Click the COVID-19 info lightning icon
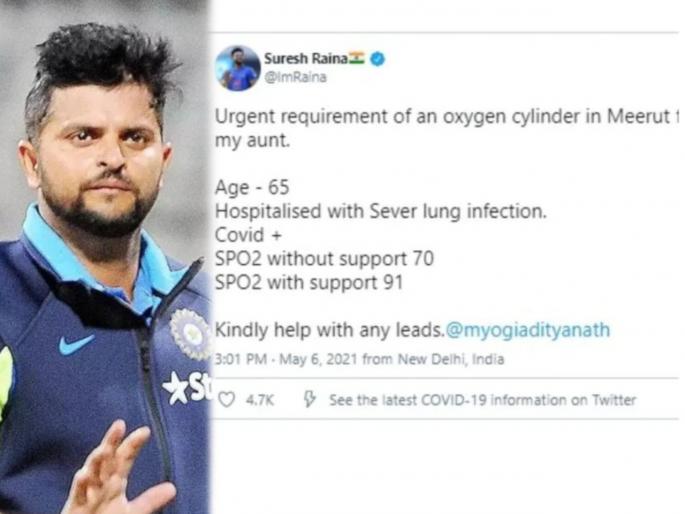 point(309,399)
